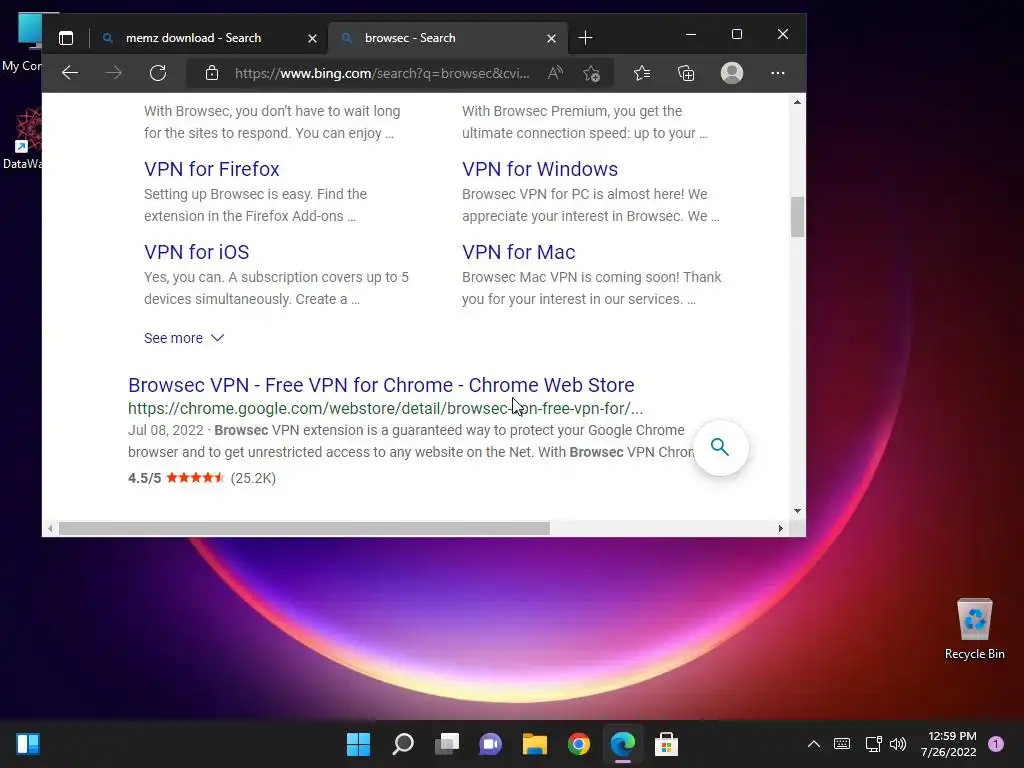Open Browsec VPN Chrome Web Store result

(x=381, y=385)
